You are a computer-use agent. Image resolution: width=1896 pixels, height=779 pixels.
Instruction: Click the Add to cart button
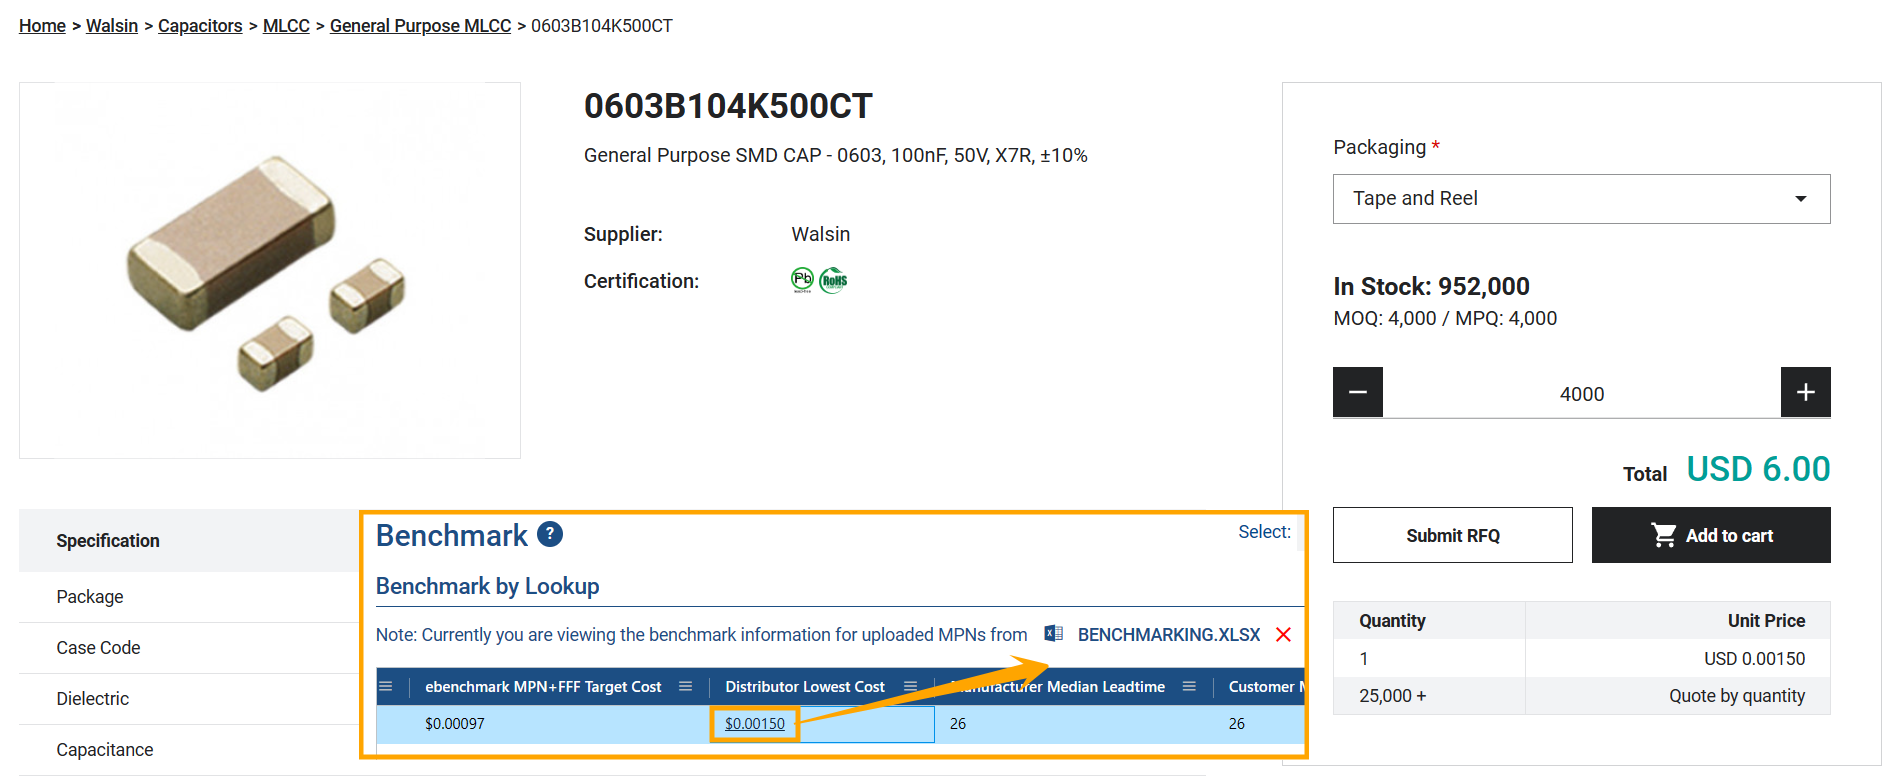click(1710, 535)
